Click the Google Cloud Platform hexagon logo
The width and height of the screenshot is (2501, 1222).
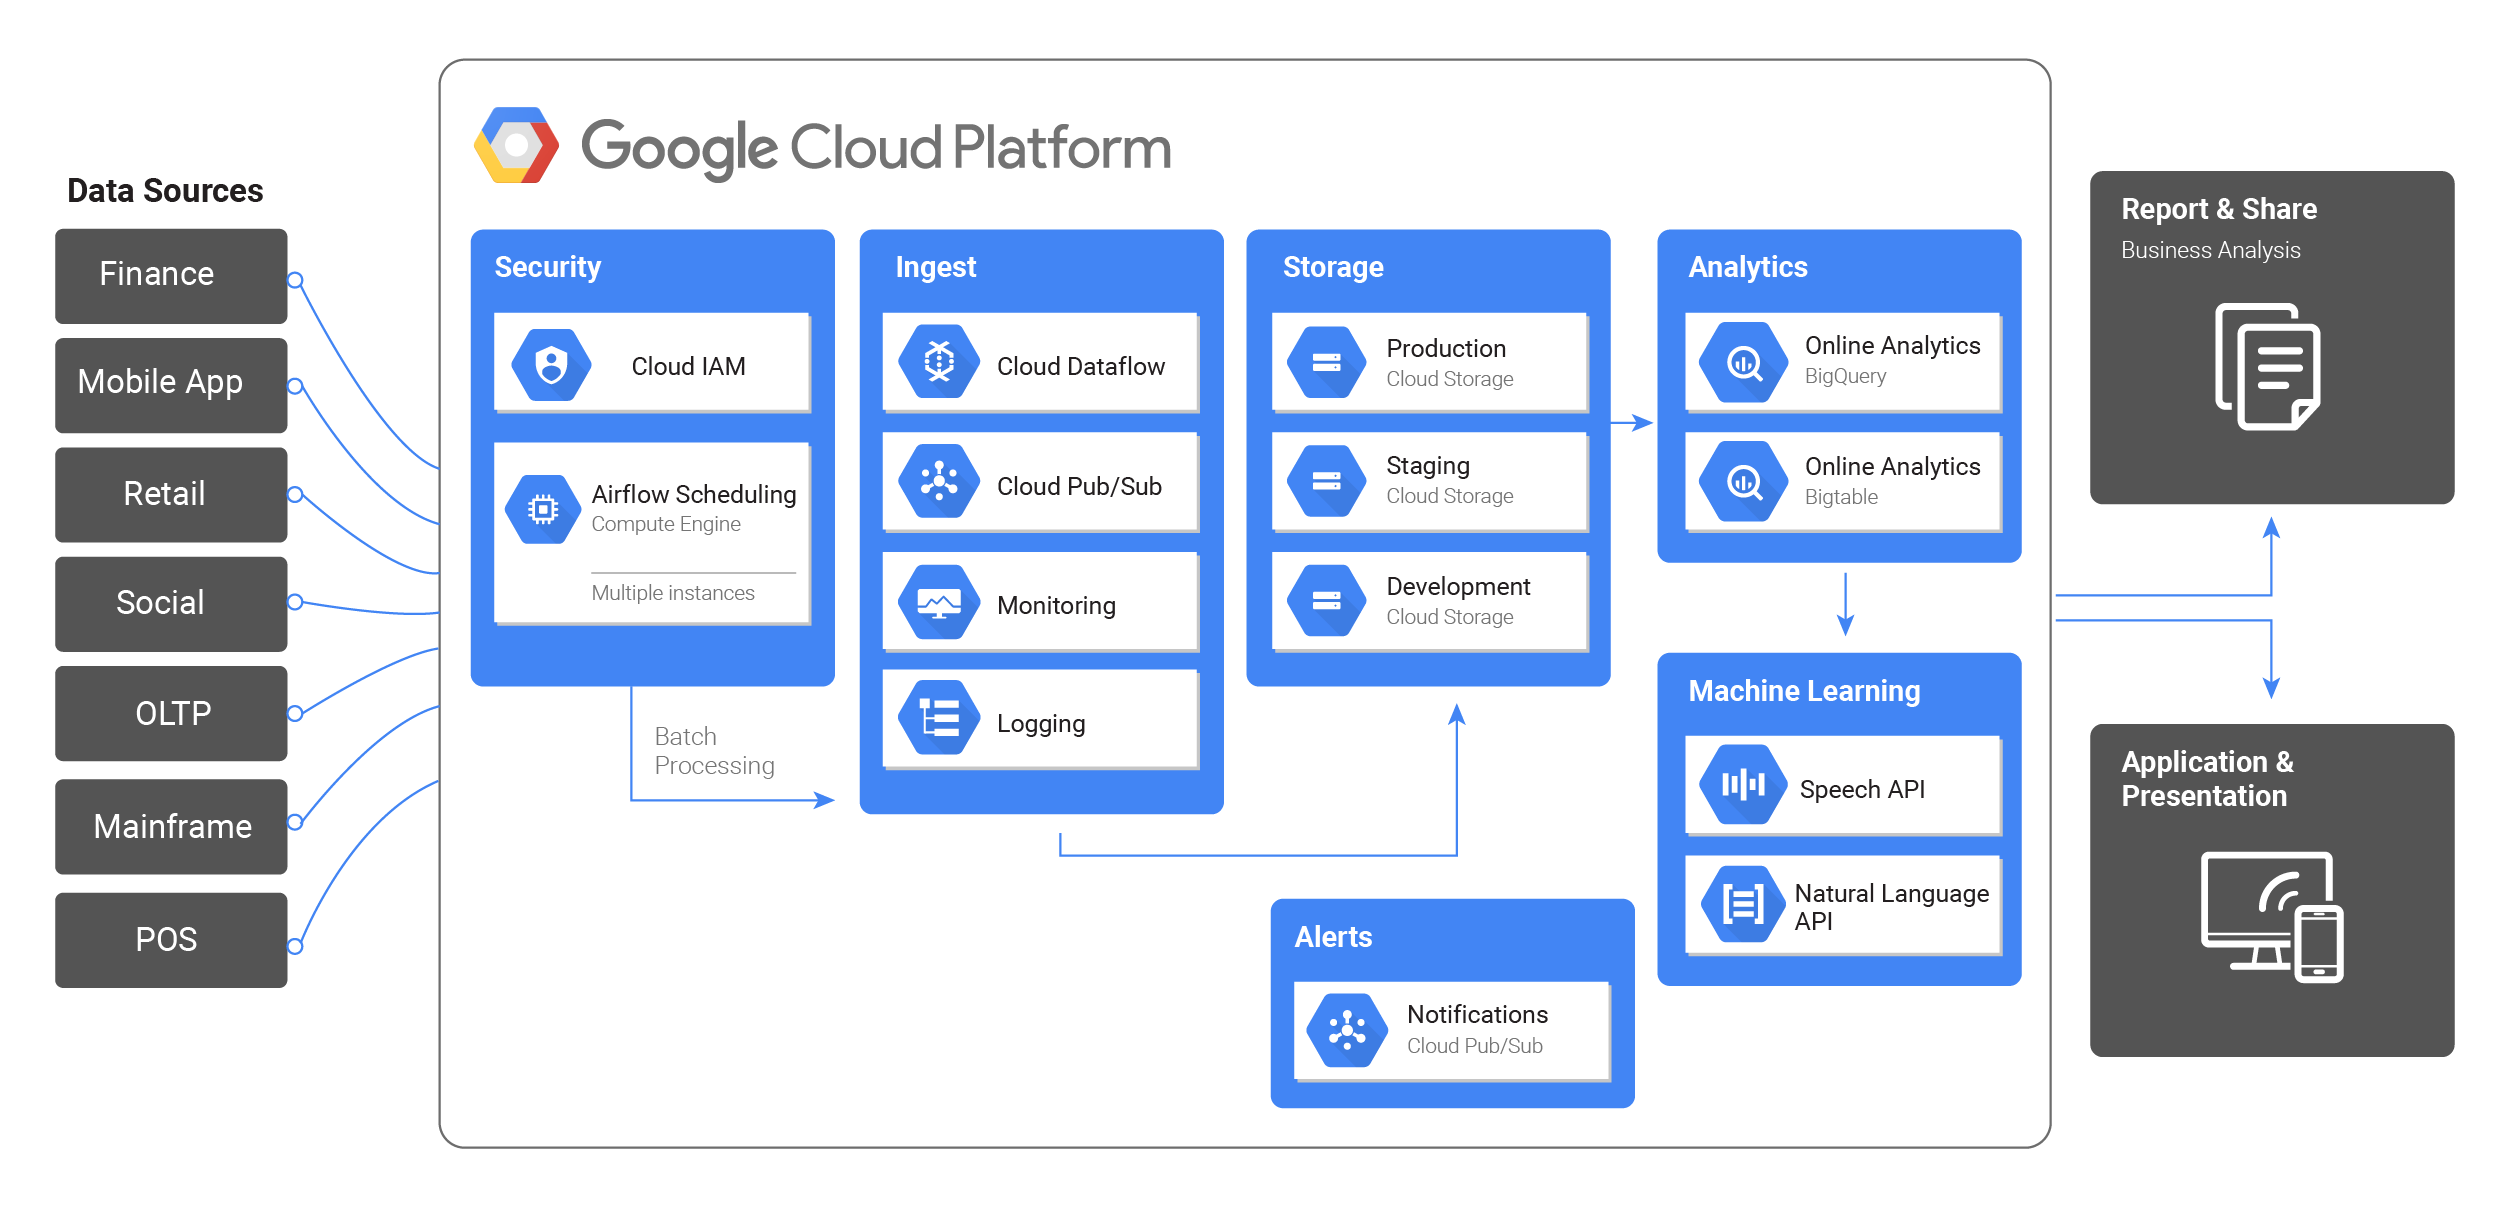516,146
